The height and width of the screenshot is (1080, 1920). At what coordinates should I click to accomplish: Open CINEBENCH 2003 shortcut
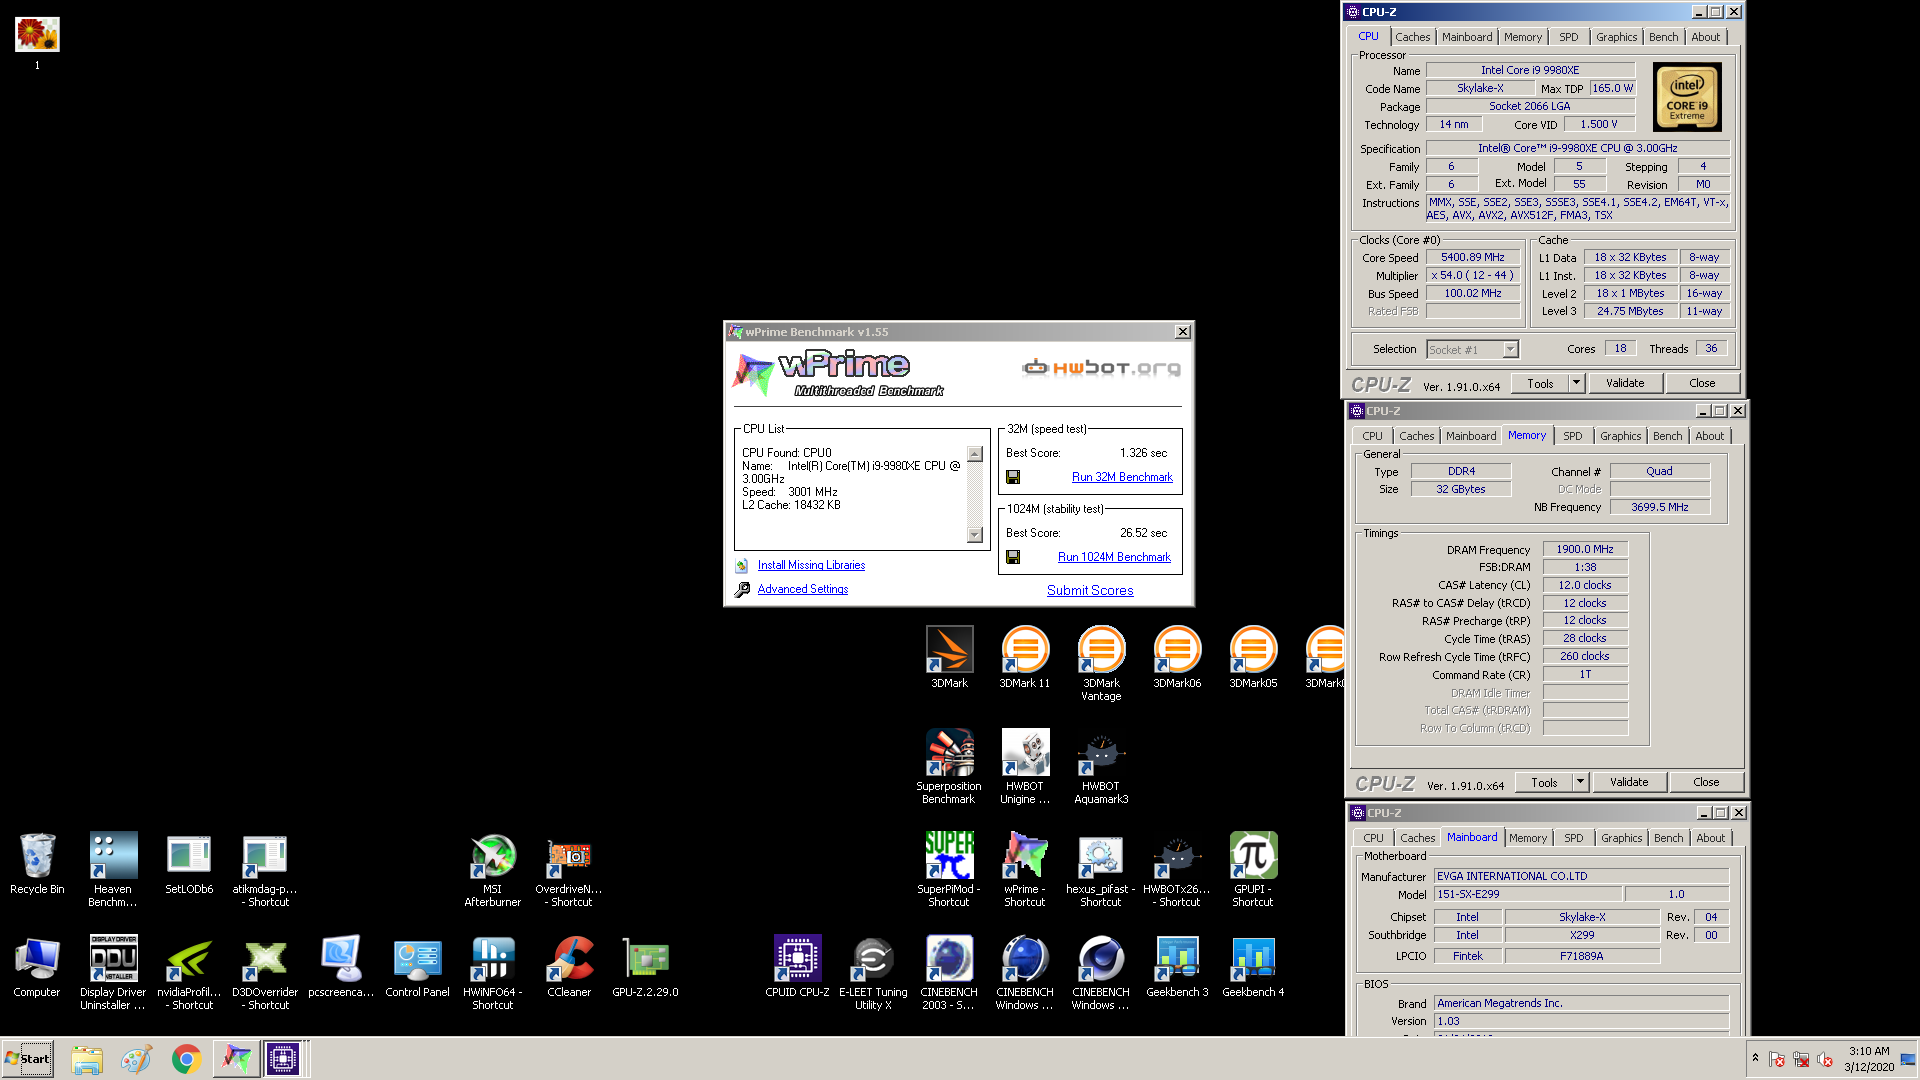point(949,972)
